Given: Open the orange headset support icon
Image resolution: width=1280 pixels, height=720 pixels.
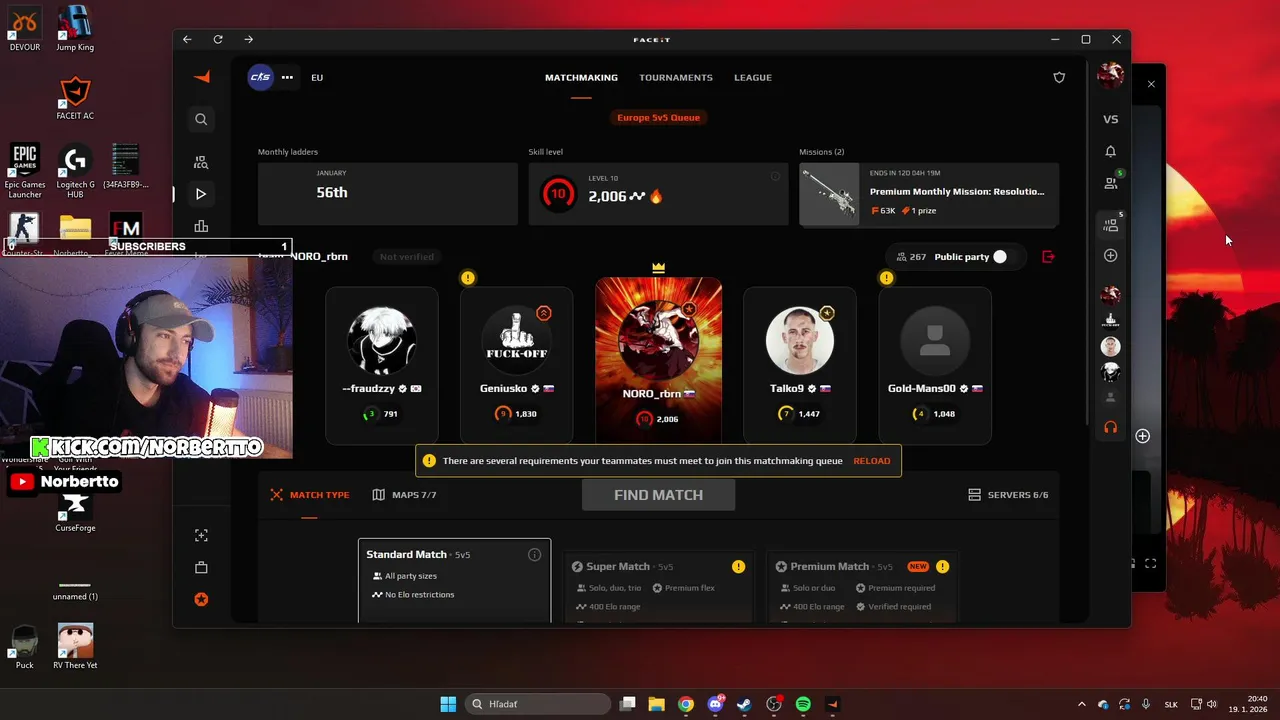Looking at the screenshot, I should [x=1110, y=427].
